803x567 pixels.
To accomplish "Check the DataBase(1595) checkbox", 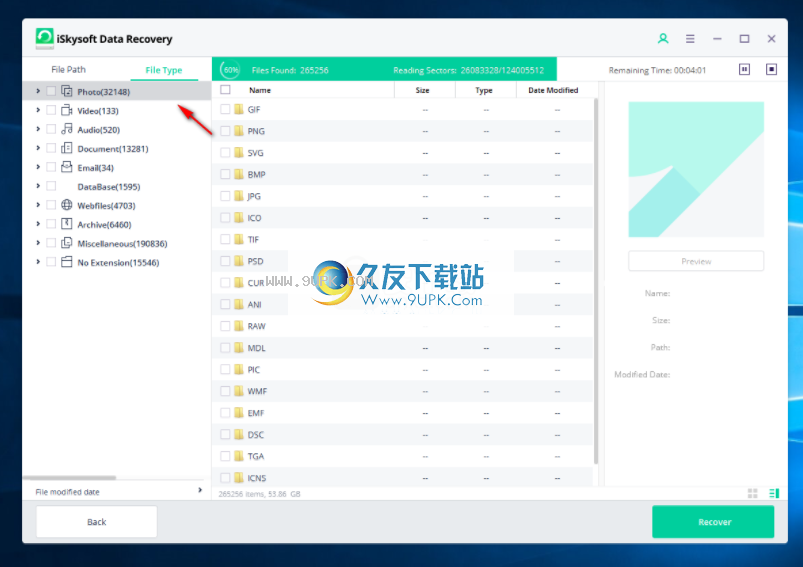I will (51, 186).
